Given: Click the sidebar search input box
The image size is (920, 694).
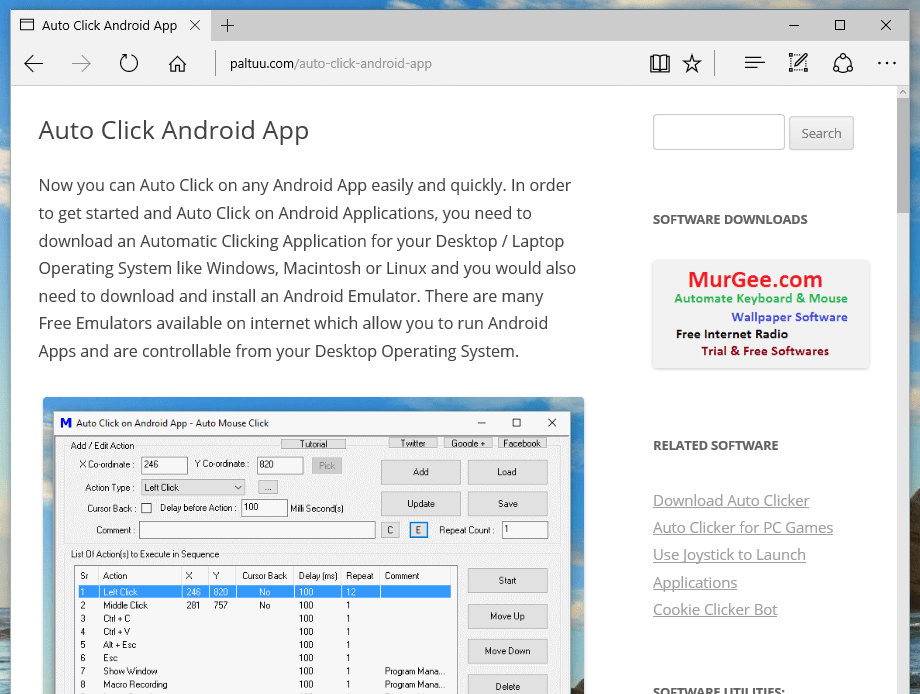Looking at the screenshot, I should 718,132.
